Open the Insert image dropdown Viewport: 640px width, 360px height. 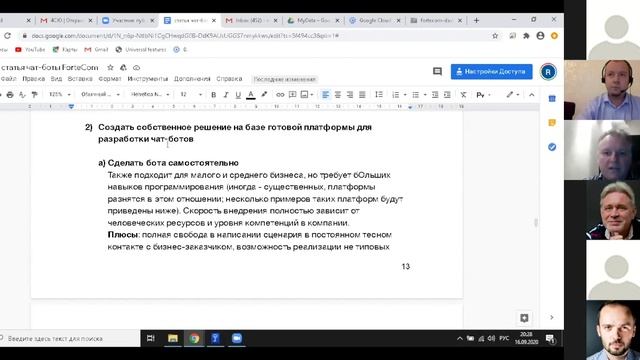point(307,95)
